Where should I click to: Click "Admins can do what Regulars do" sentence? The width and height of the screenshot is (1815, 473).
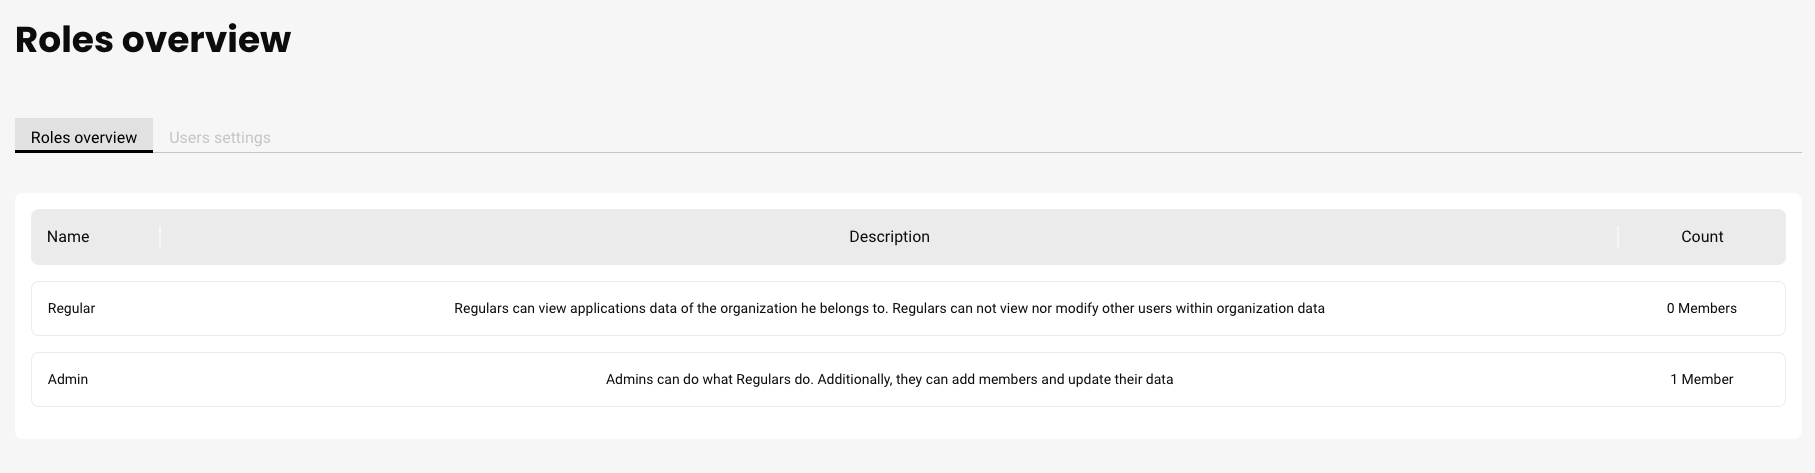click(709, 380)
